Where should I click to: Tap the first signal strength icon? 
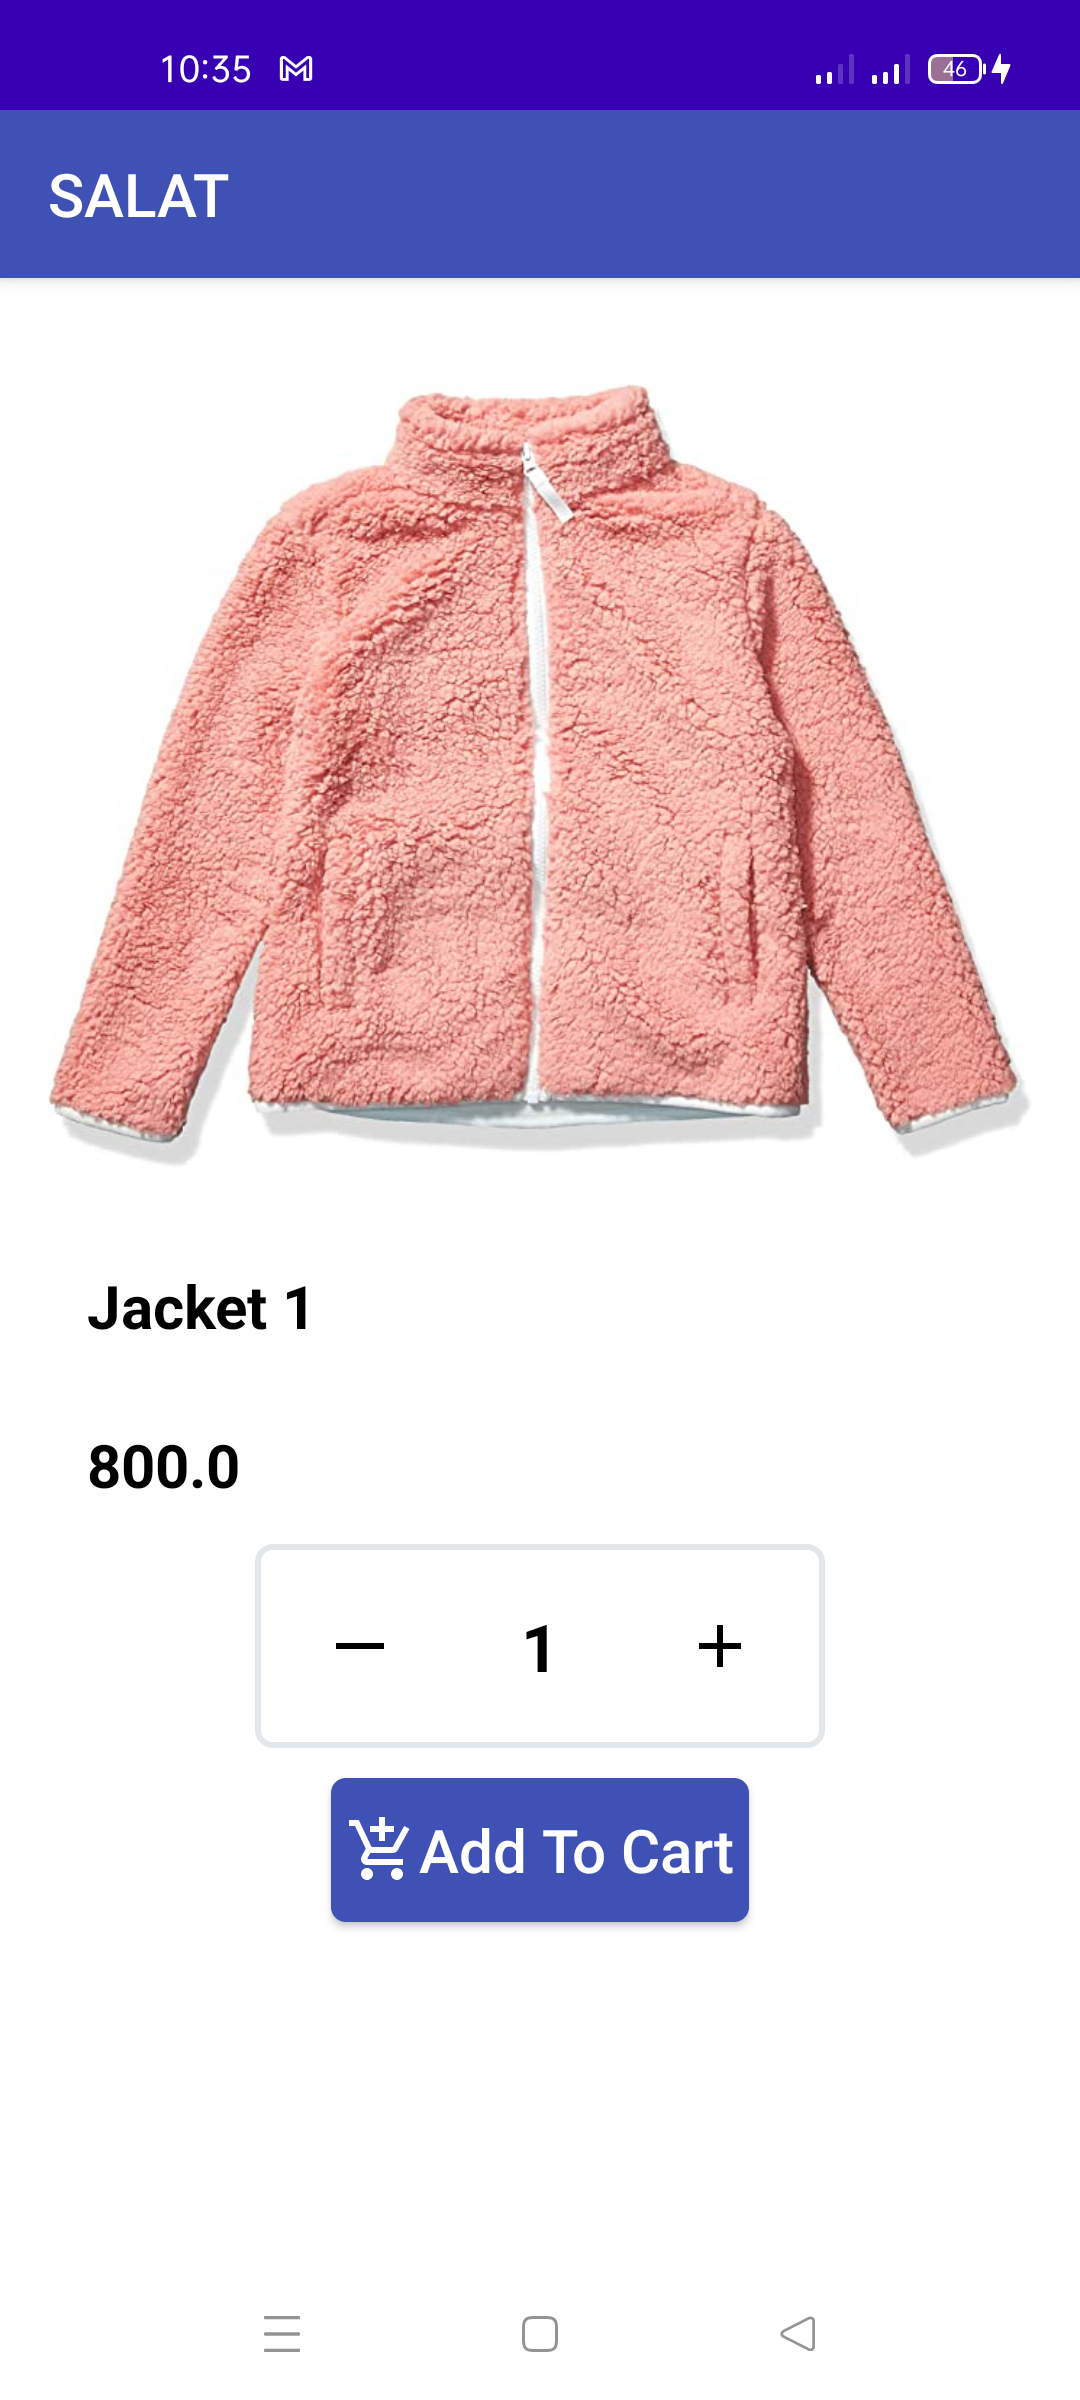pyautogui.click(x=834, y=69)
